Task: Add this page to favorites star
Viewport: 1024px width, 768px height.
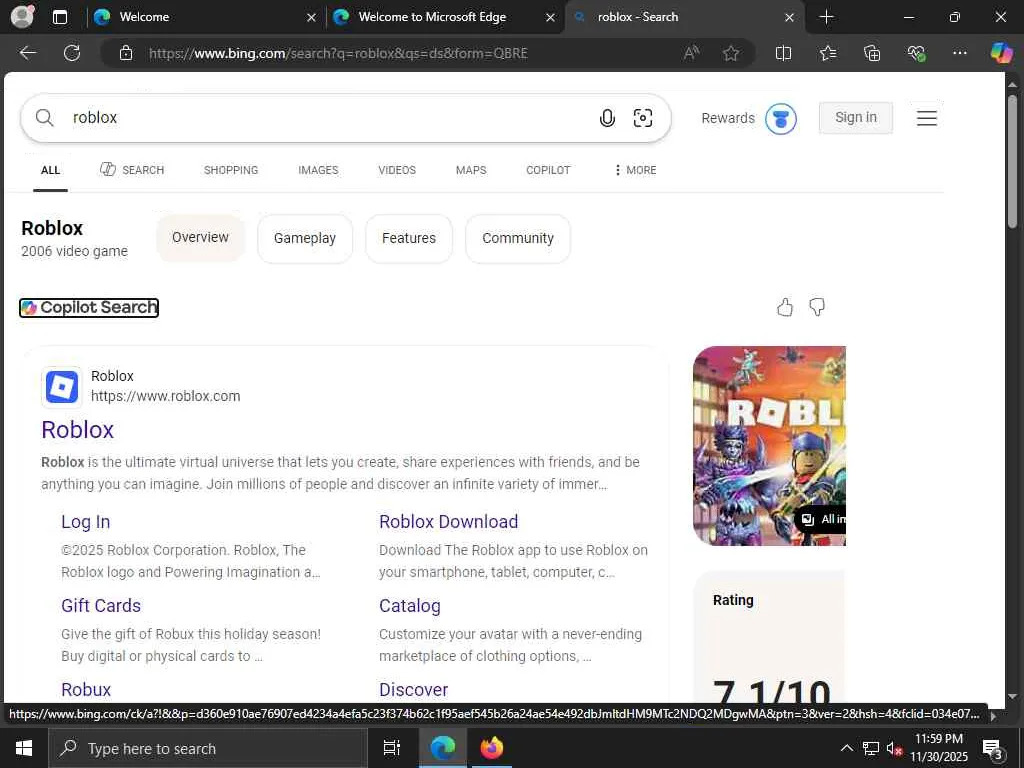Action: click(x=731, y=53)
